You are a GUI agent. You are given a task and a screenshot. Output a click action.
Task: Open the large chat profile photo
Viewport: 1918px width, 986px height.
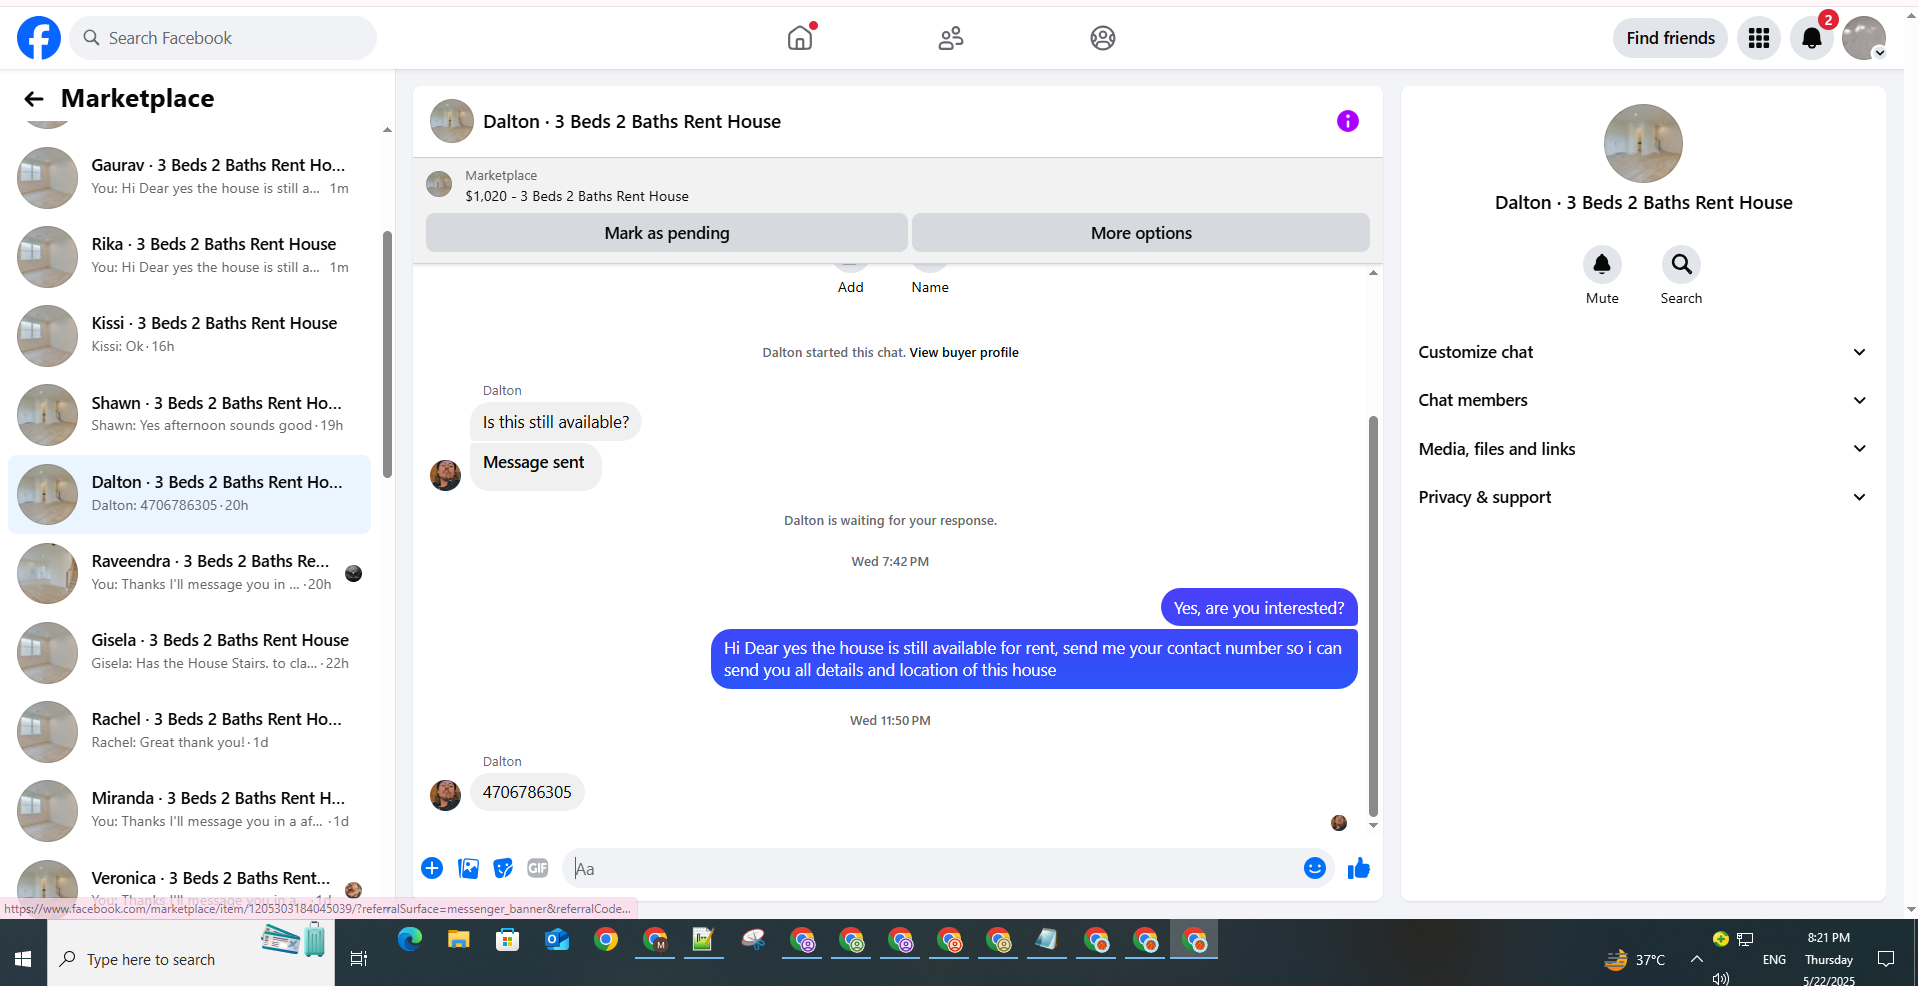[1643, 144]
